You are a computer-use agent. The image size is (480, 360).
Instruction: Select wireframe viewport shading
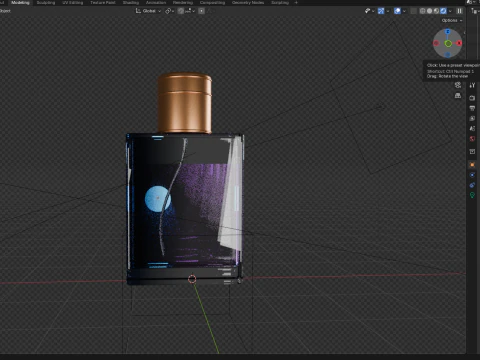point(422,11)
